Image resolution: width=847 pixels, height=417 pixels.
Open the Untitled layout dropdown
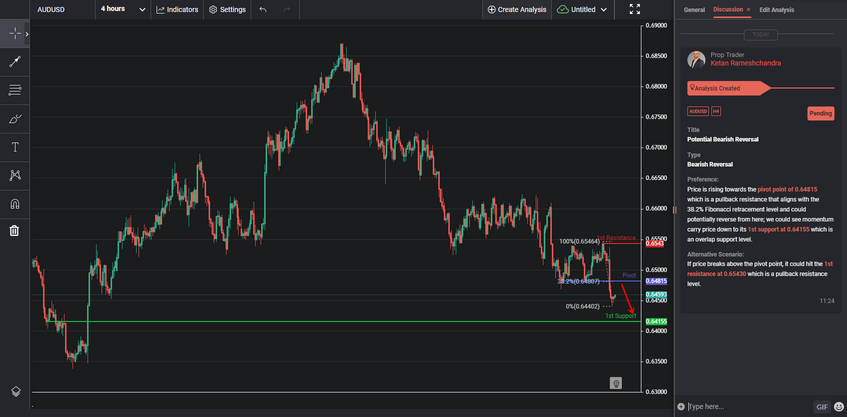(582, 10)
